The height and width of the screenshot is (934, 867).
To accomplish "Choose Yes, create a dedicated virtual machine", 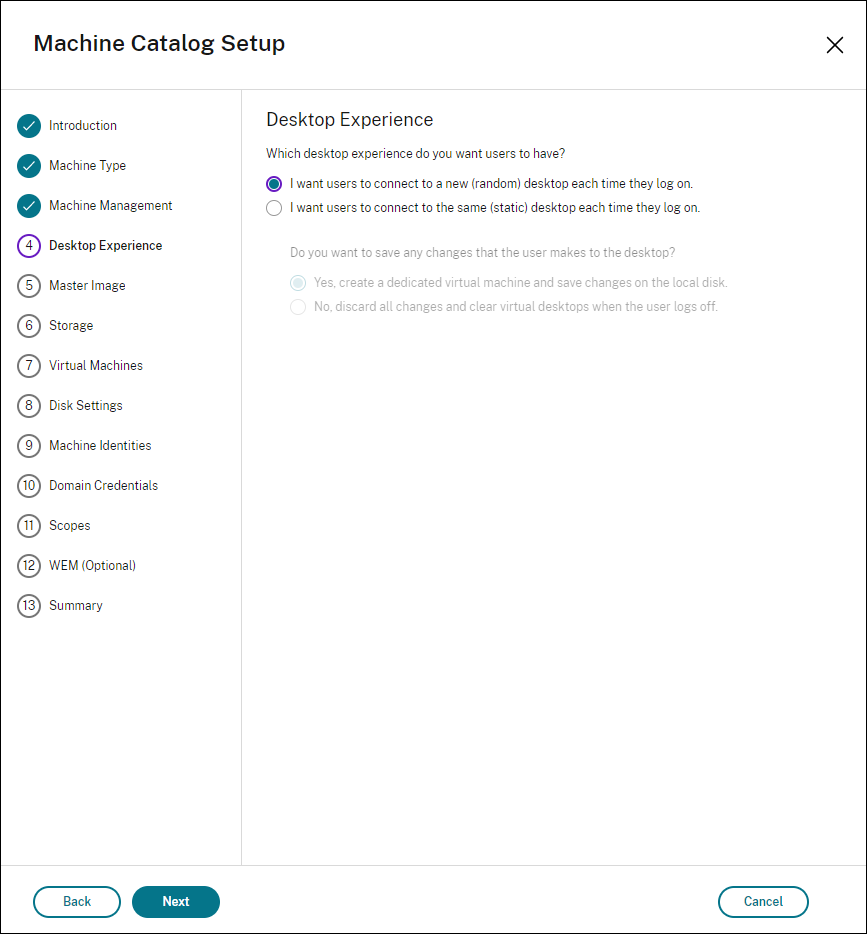I will (298, 282).
